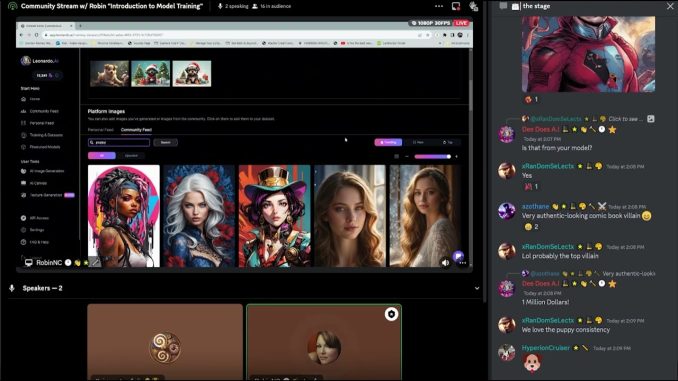Expand the browser bookmarks overflow arrow
This screenshot has height=381, width=678.
click(x=440, y=43)
